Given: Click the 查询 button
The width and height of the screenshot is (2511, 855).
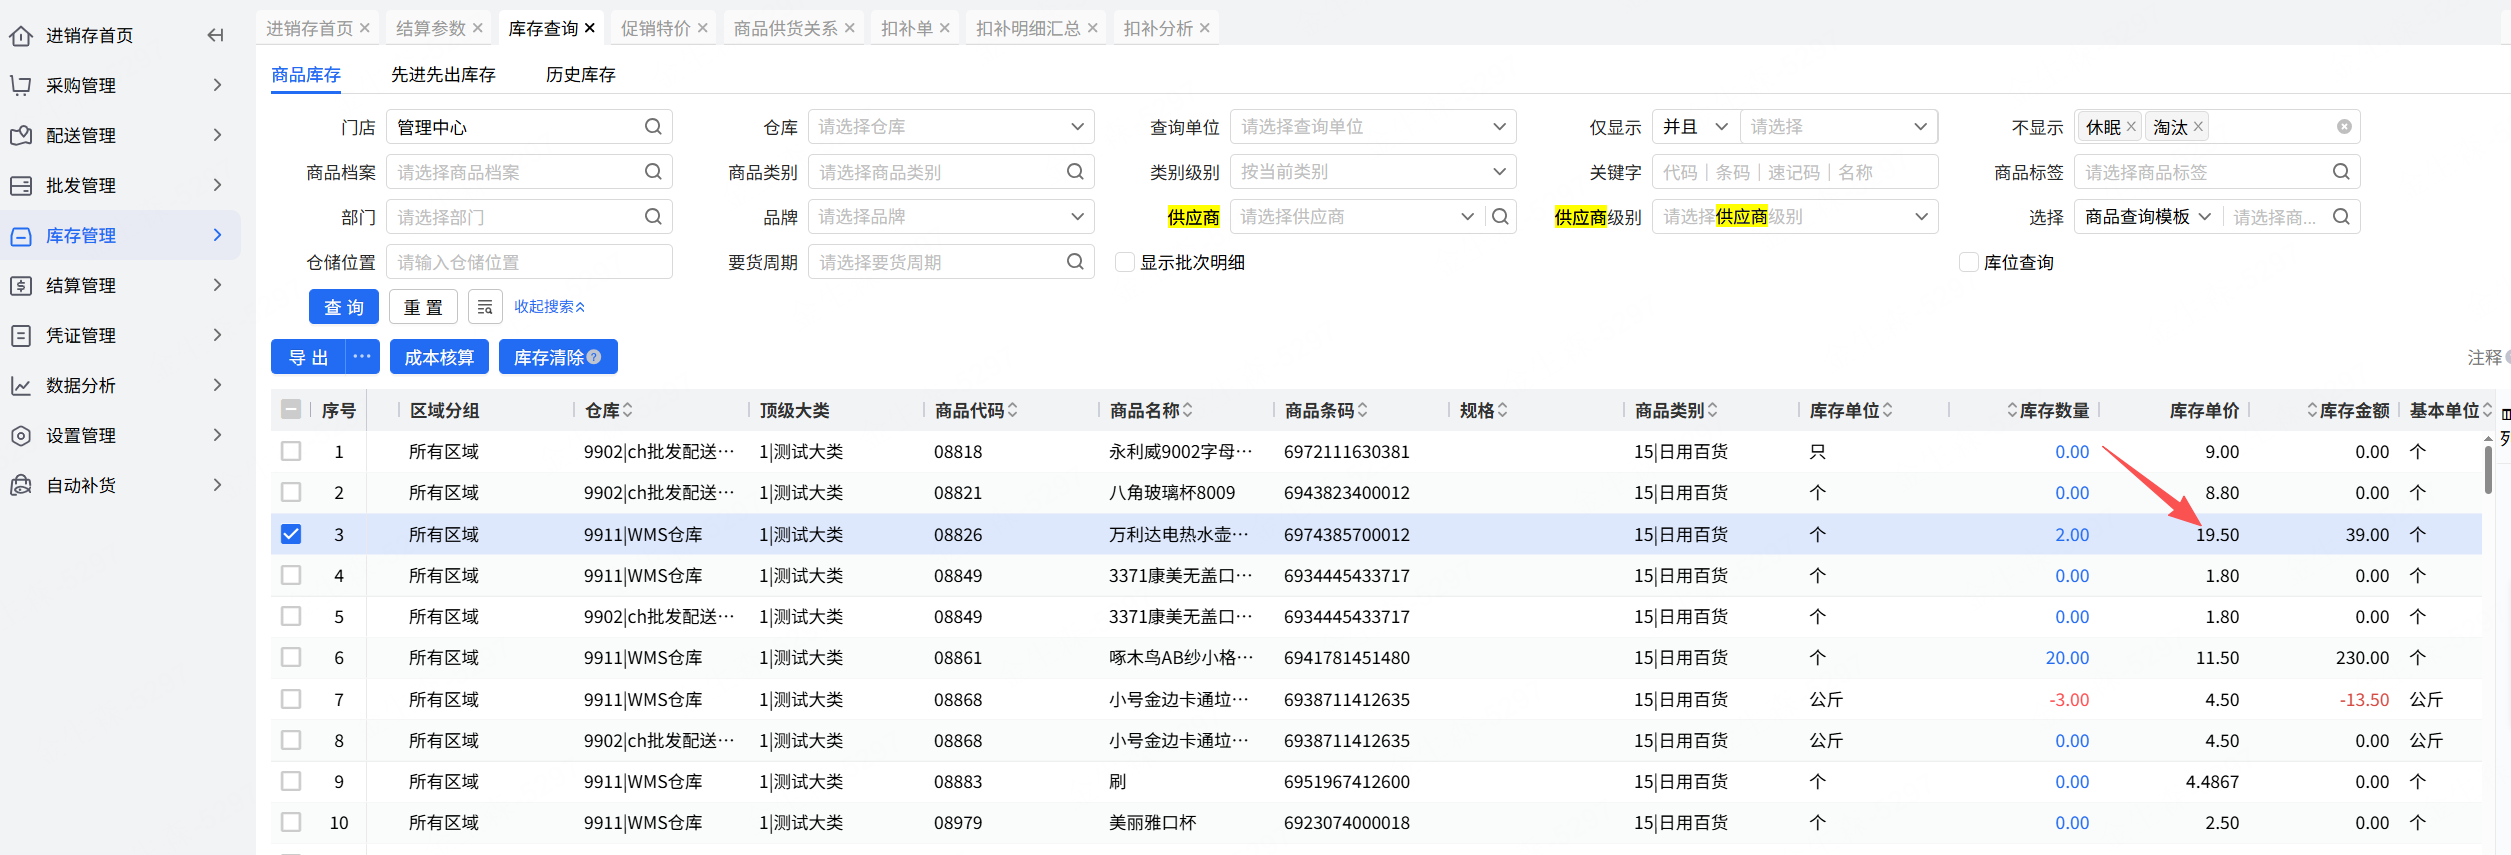Looking at the screenshot, I should 344,307.
